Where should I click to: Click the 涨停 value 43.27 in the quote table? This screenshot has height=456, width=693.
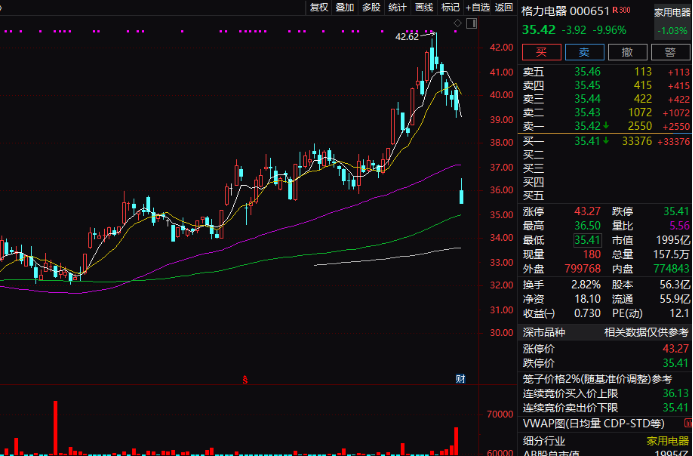(x=587, y=212)
